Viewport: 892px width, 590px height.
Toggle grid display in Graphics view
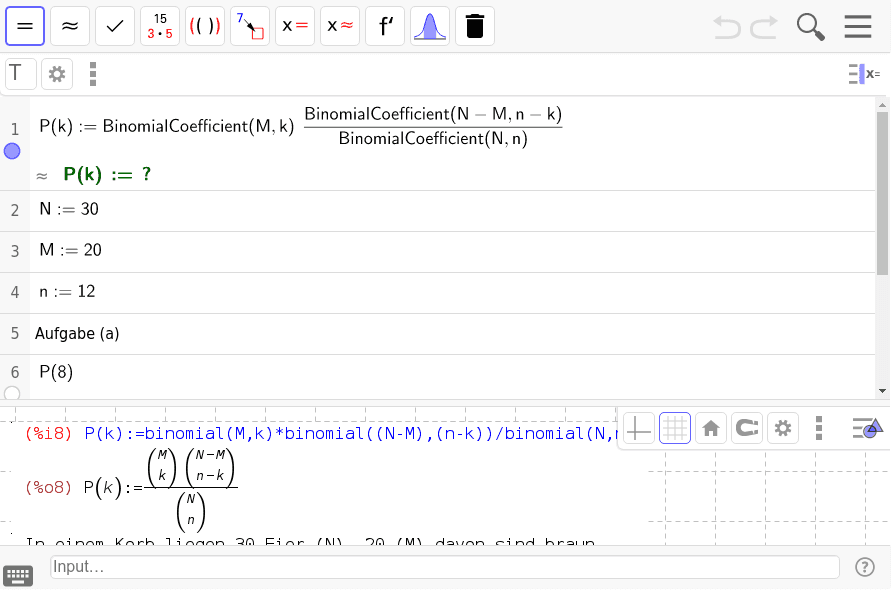(x=675, y=428)
